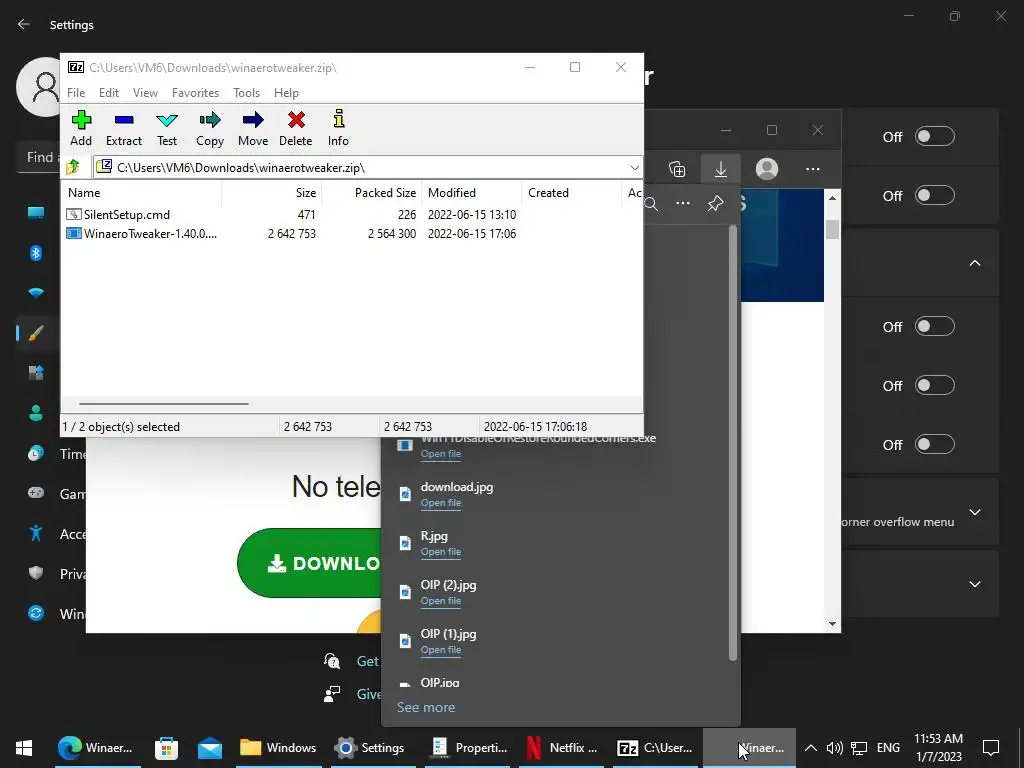The height and width of the screenshot is (768, 1024).
Task: Open the volume control in system tray
Action: (834, 748)
